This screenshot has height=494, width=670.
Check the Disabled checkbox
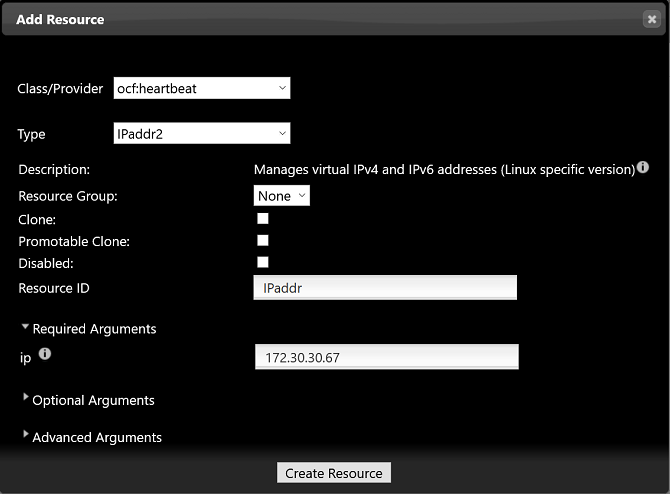click(x=263, y=262)
